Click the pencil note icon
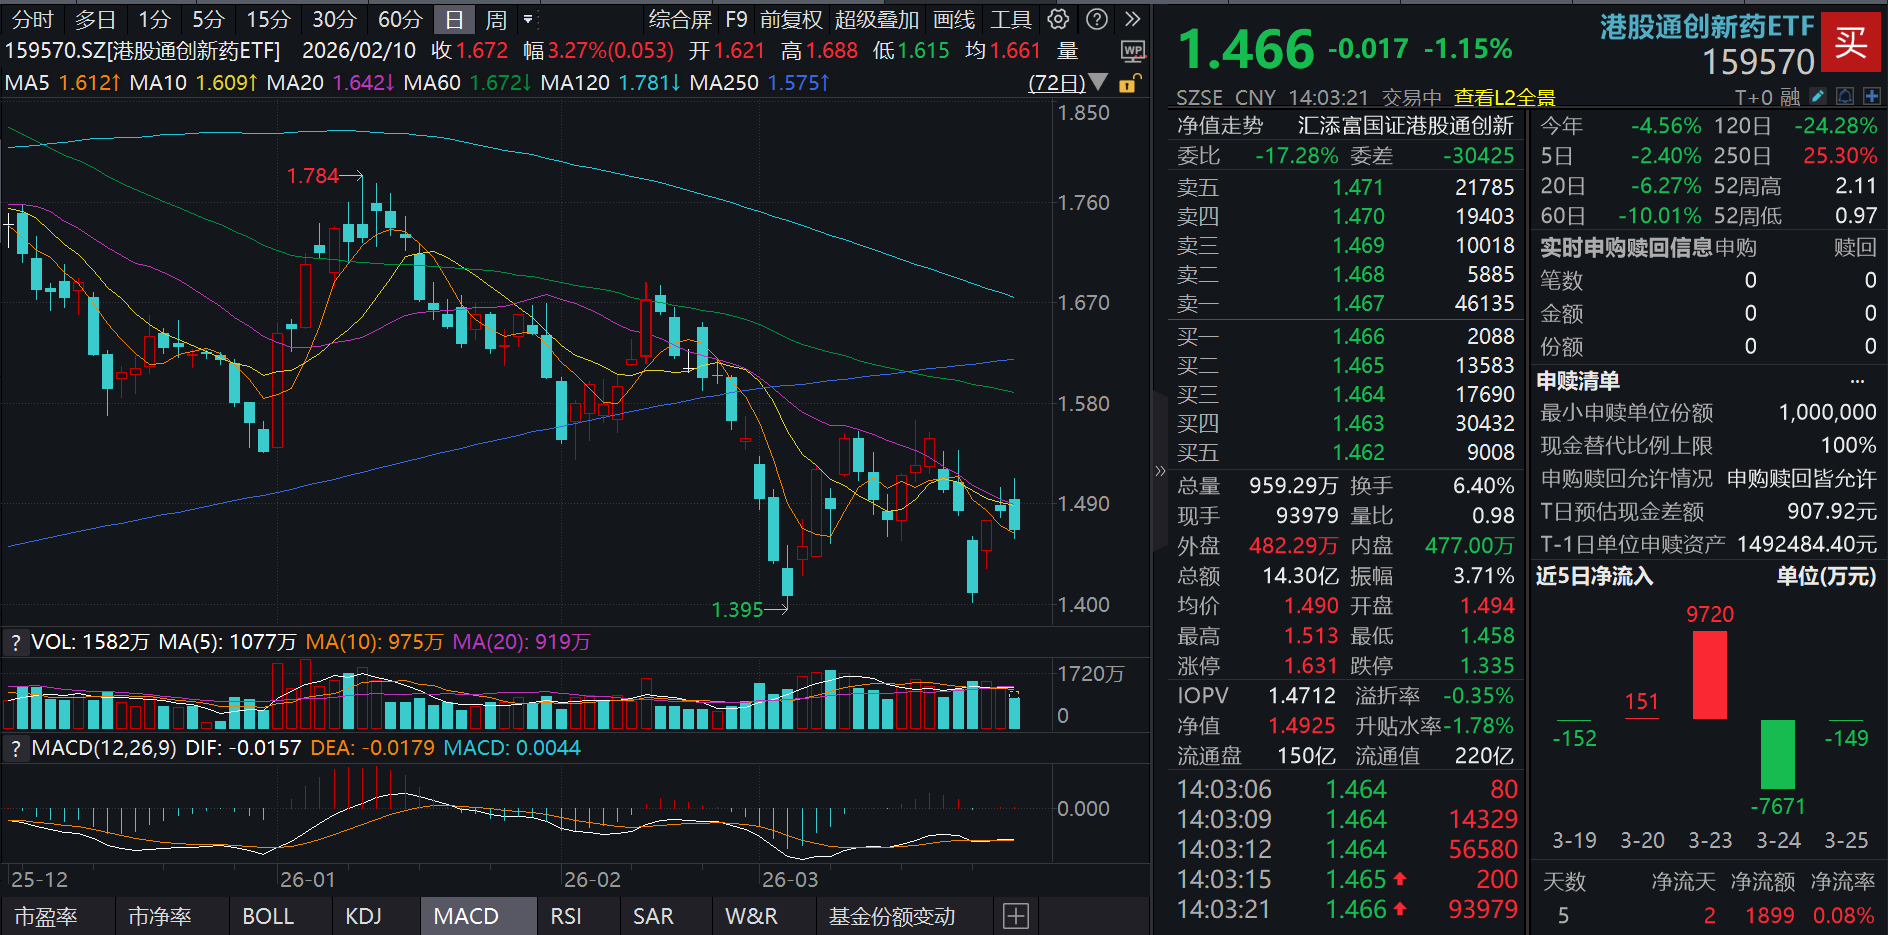The image size is (1888, 935). [1817, 96]
